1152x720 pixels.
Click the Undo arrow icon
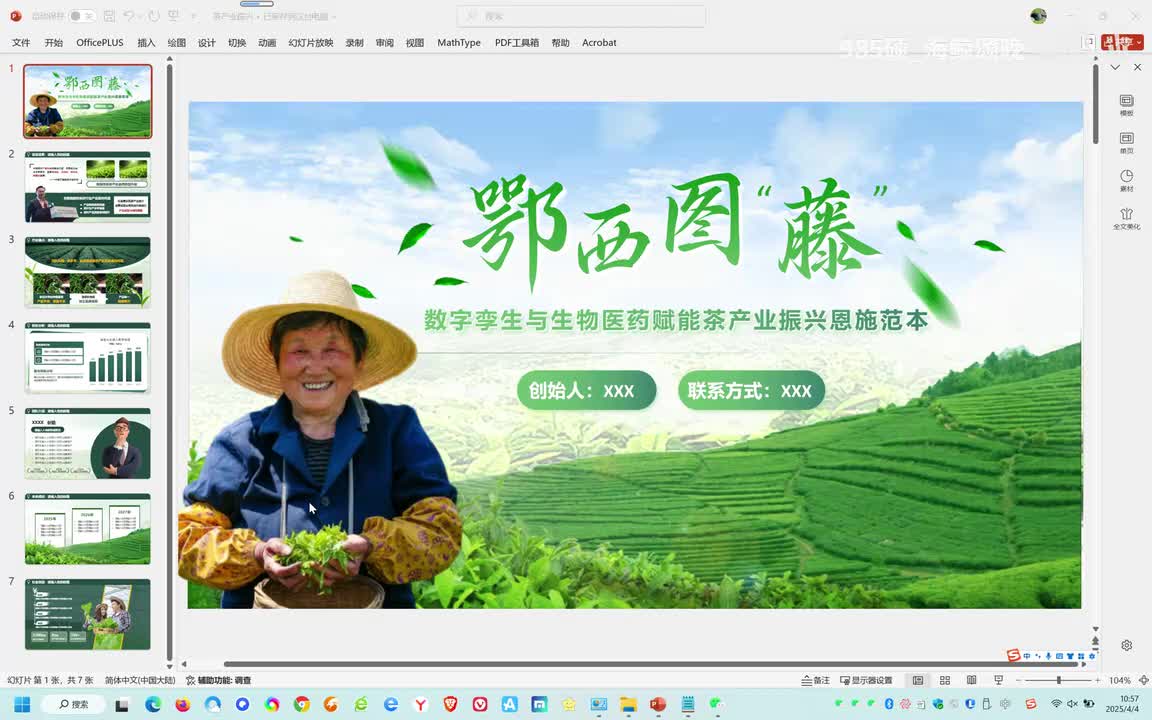point(129,15)
